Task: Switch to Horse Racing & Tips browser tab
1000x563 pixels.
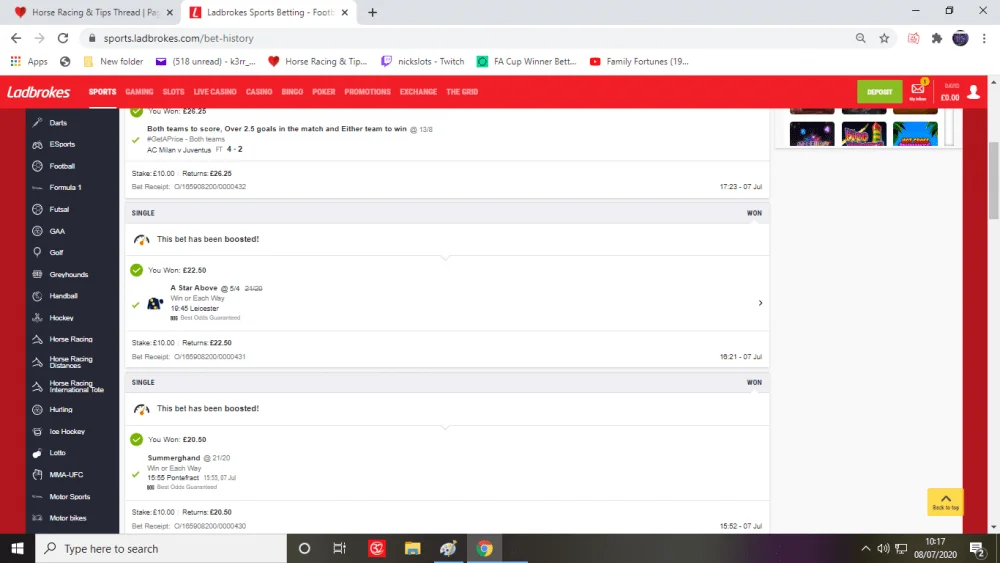Action: [92, 12]
